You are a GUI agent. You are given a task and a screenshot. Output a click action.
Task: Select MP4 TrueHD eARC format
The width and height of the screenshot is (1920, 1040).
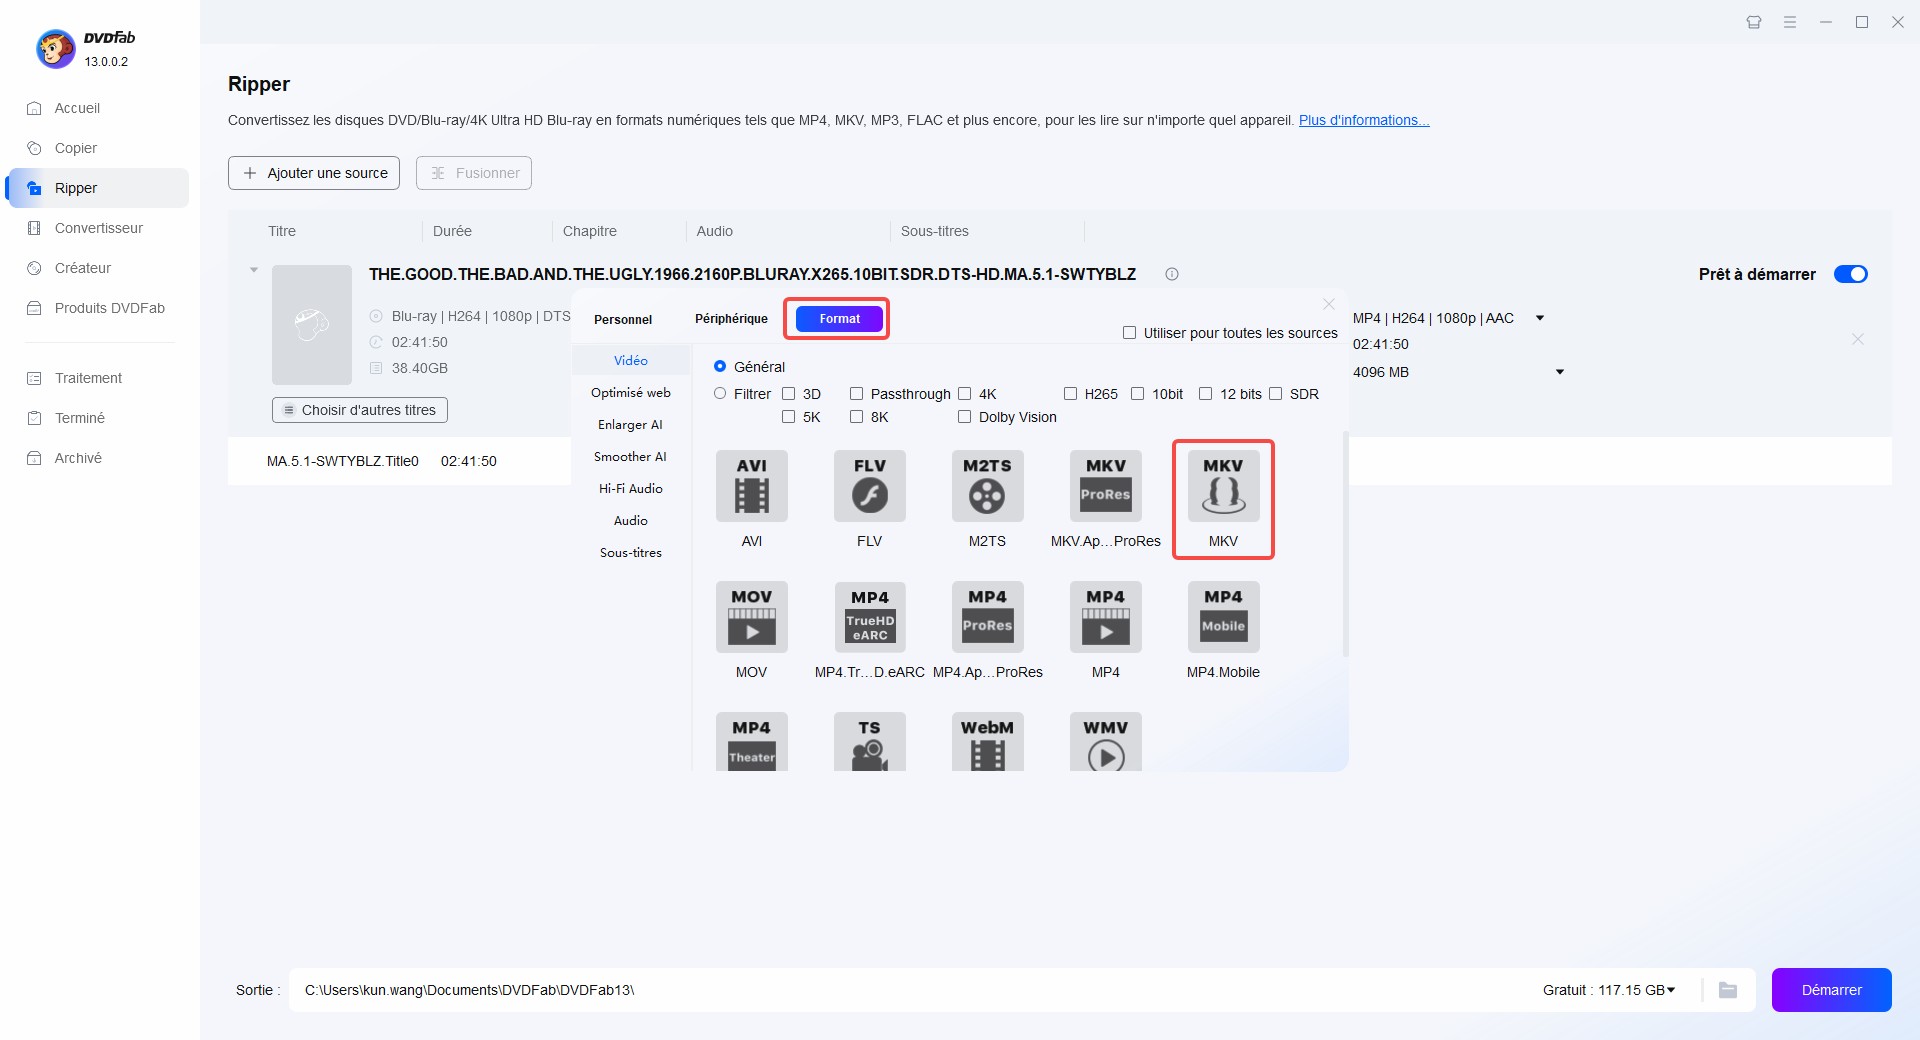[x=869, y=617]
